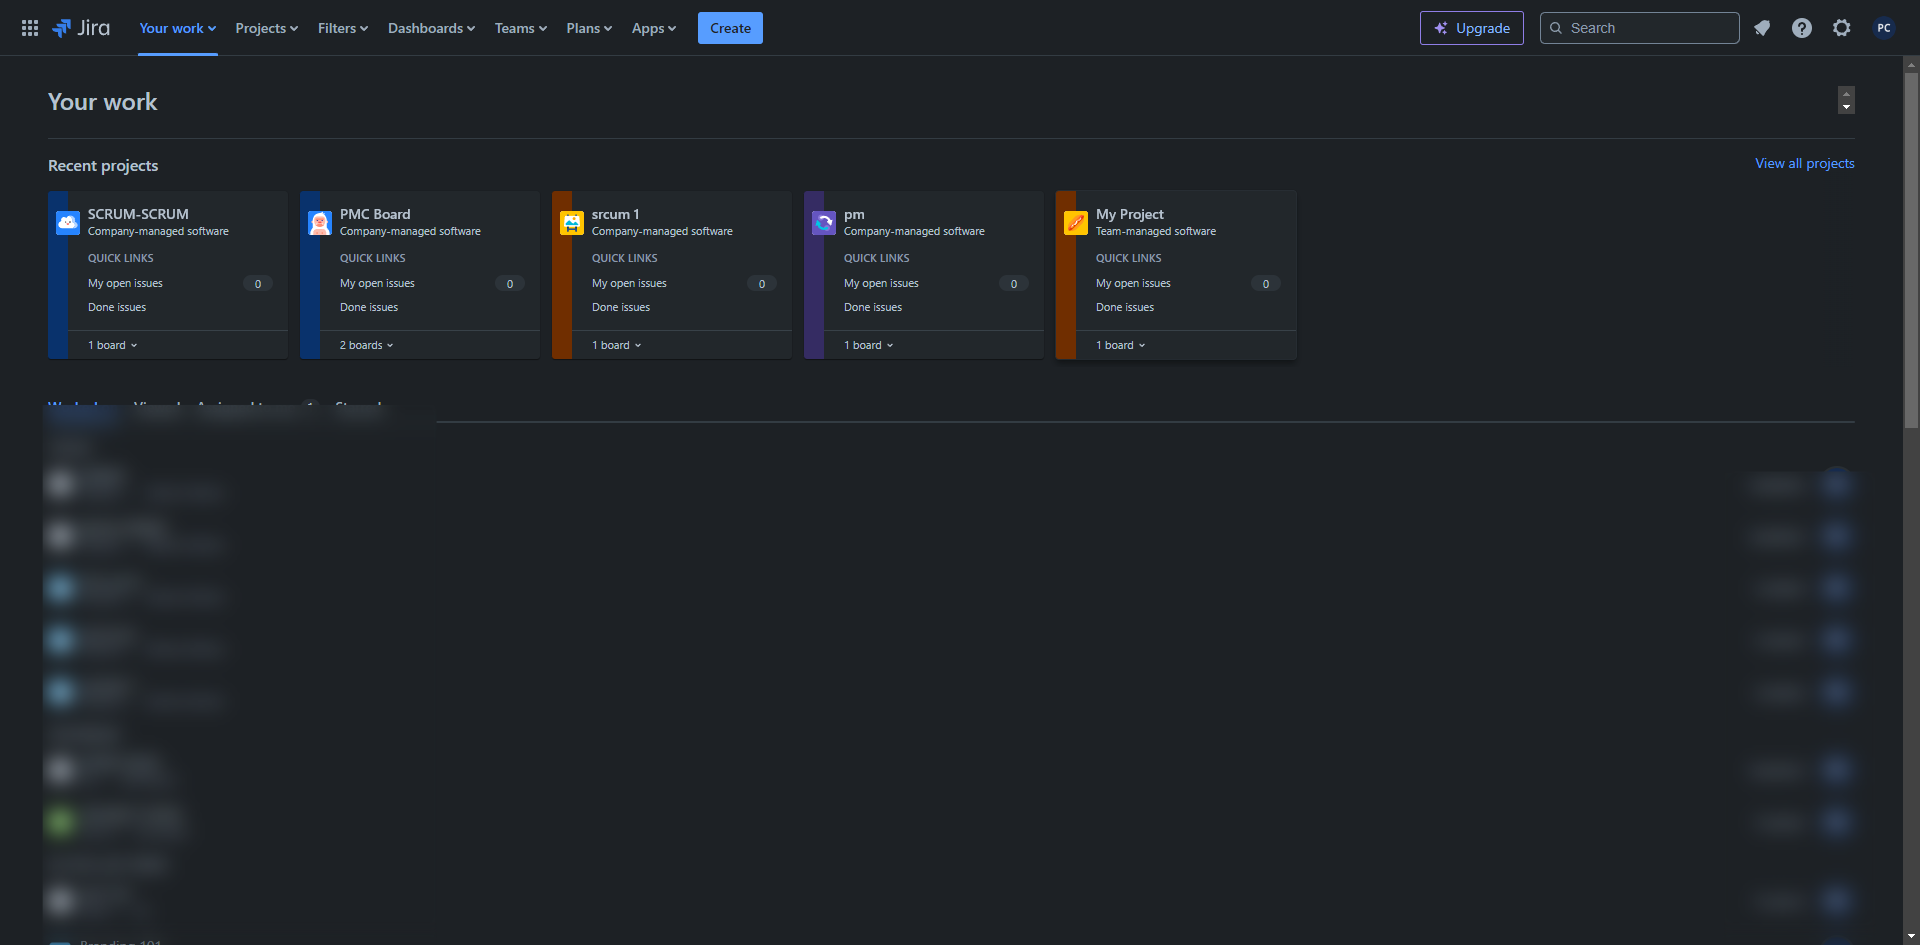The width and height of the screenshot is (1920, 945).
Task: Open the Teams menu
Action: [521, 28]
